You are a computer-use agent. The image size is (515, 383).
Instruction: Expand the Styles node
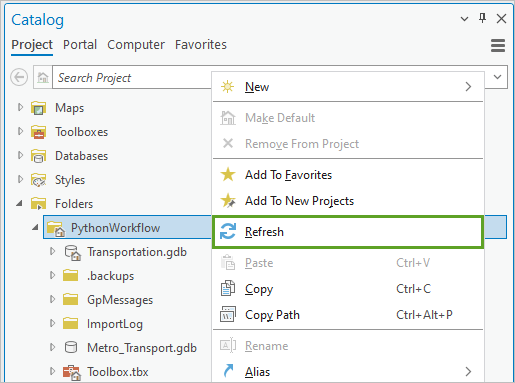pos(20,179)
